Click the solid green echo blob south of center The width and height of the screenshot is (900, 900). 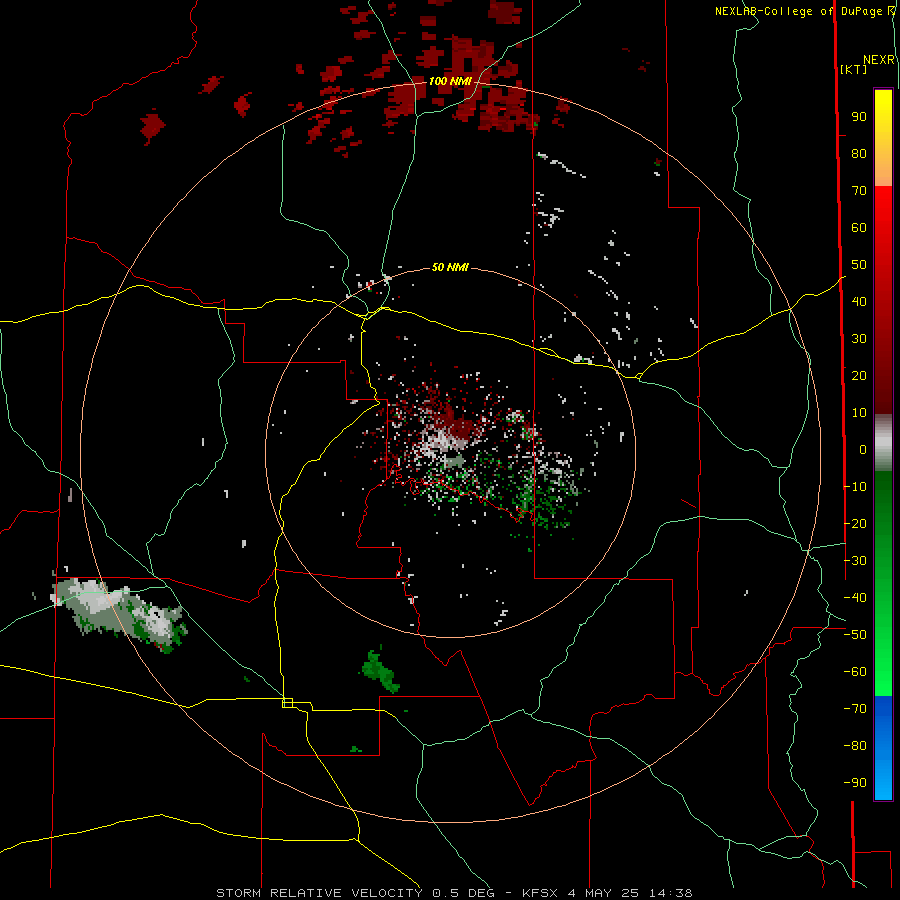(x=380, y=670)
